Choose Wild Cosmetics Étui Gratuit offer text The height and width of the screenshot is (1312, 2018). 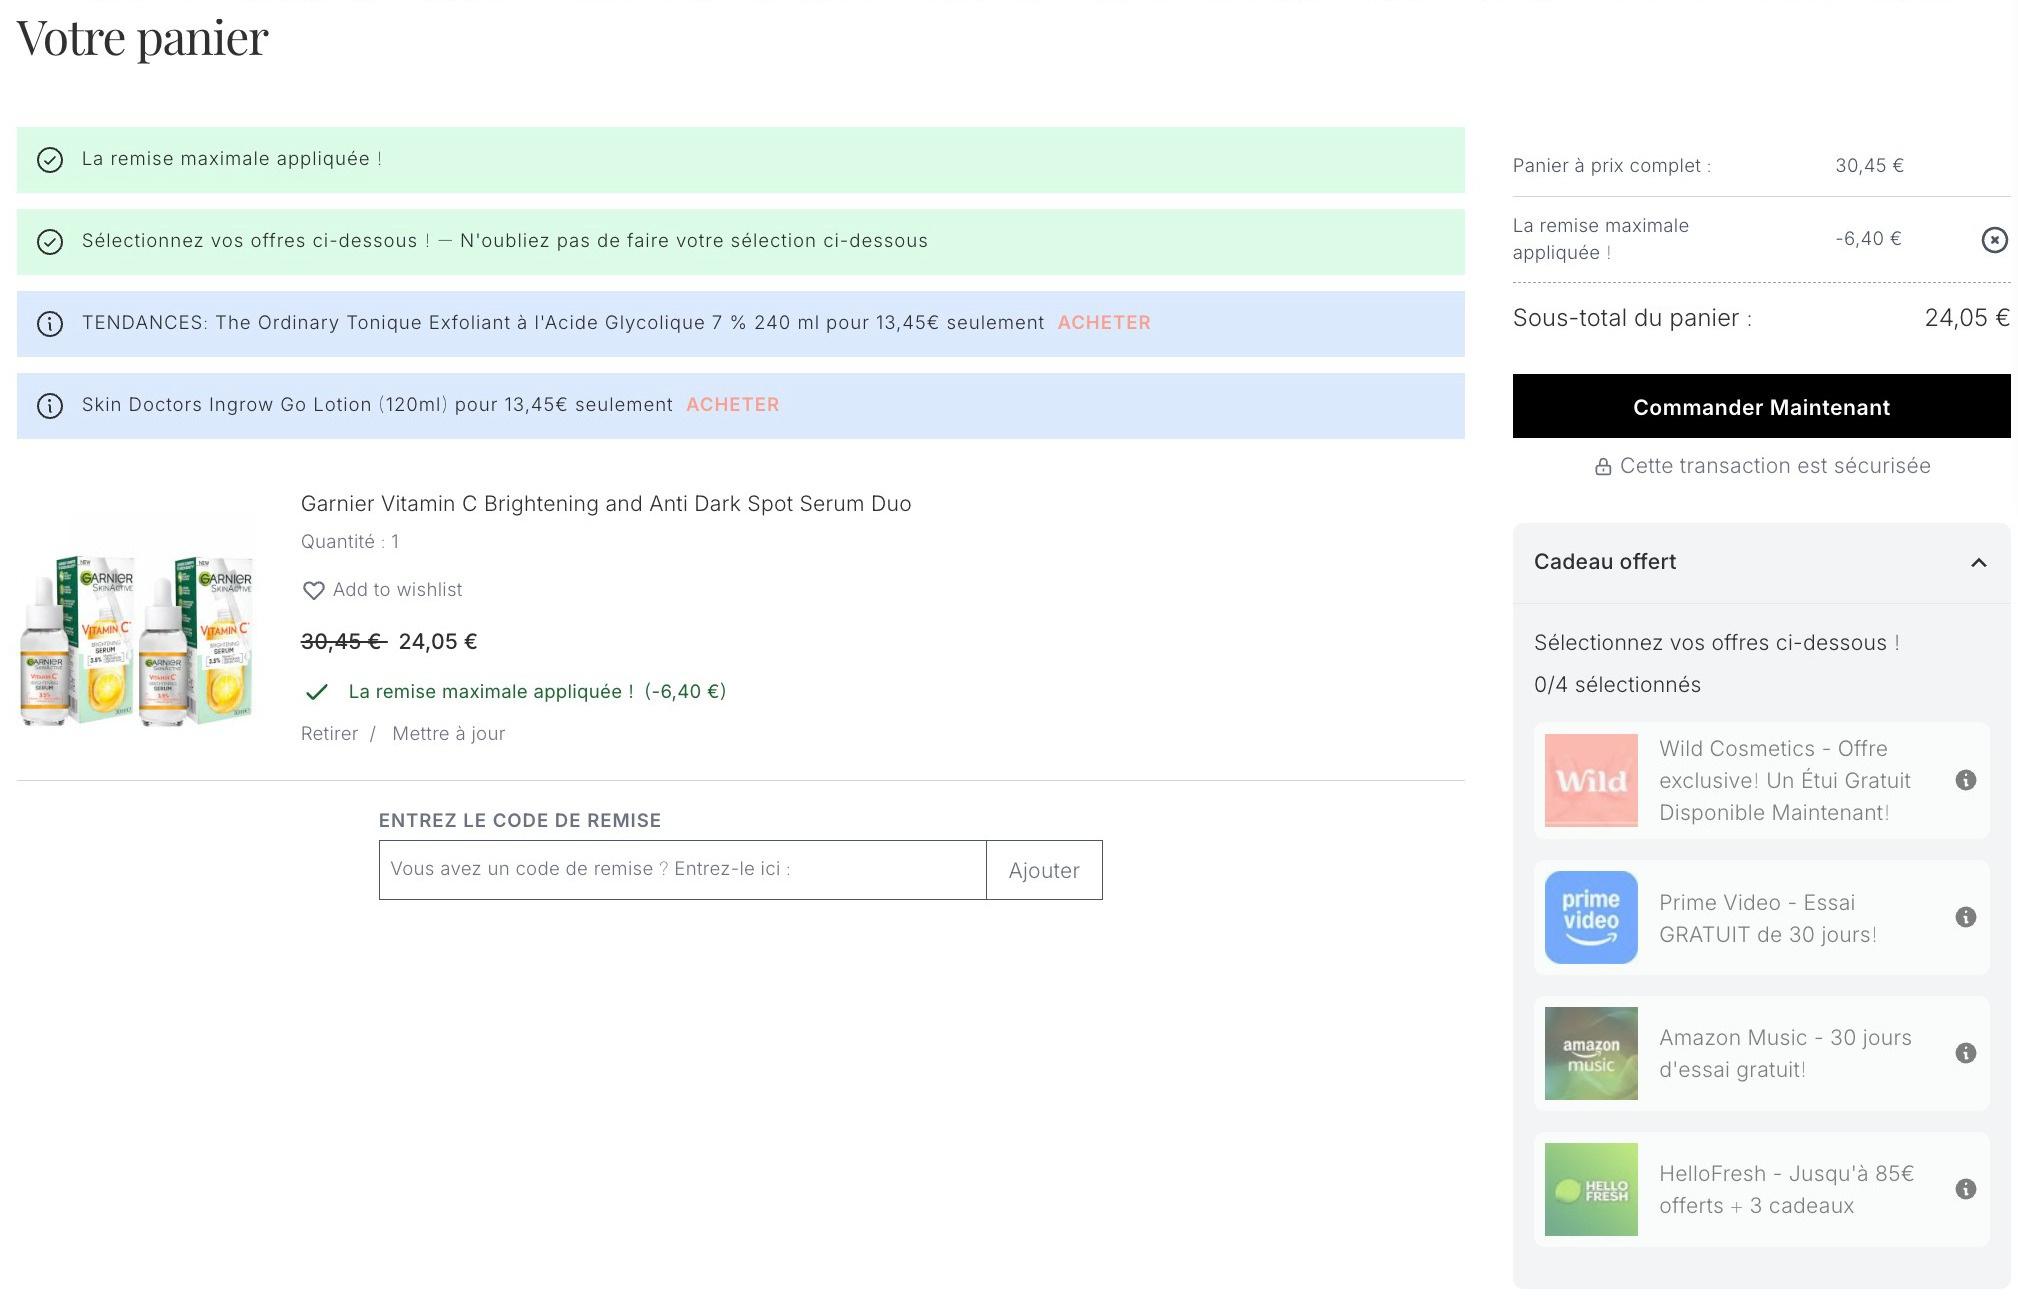point(1784,781)
